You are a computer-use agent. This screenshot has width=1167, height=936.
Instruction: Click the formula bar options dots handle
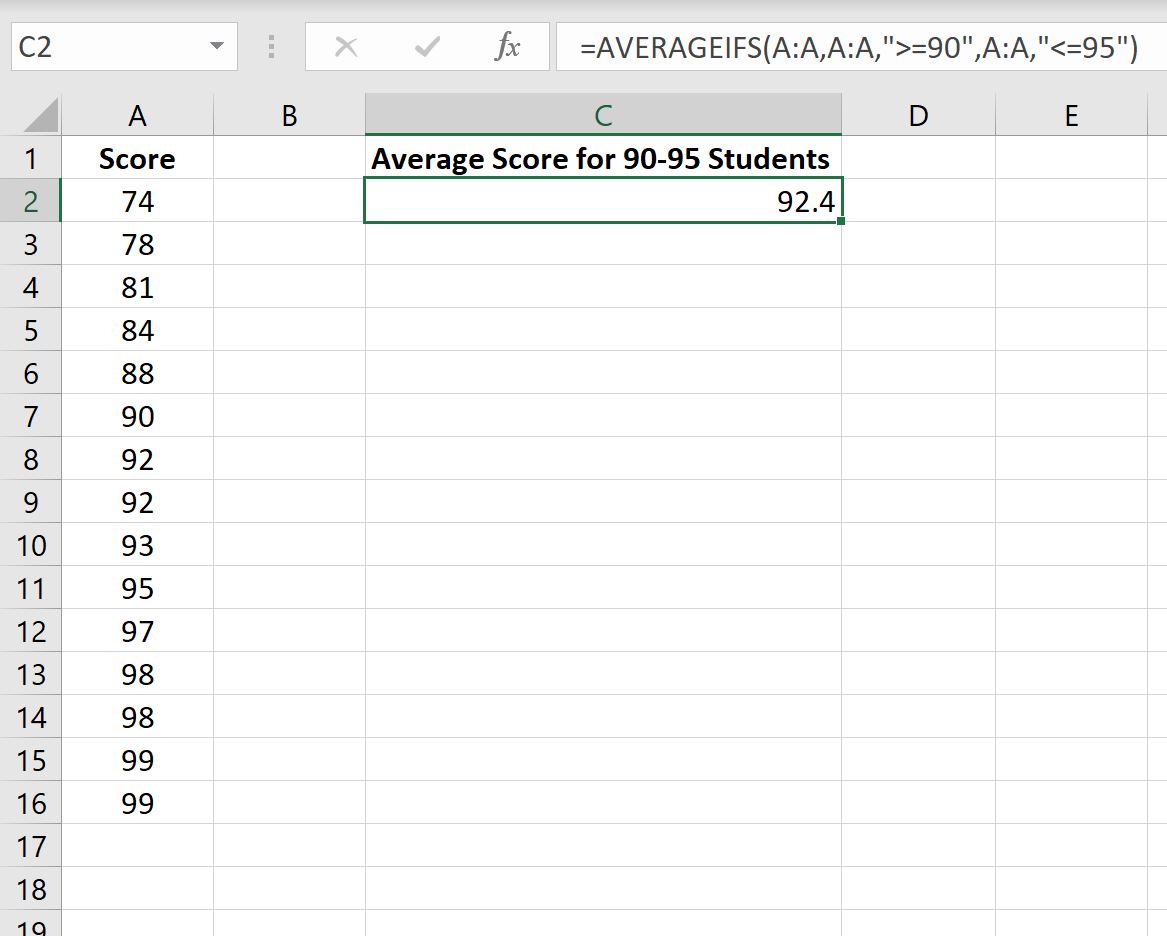(x=272, y=47)
